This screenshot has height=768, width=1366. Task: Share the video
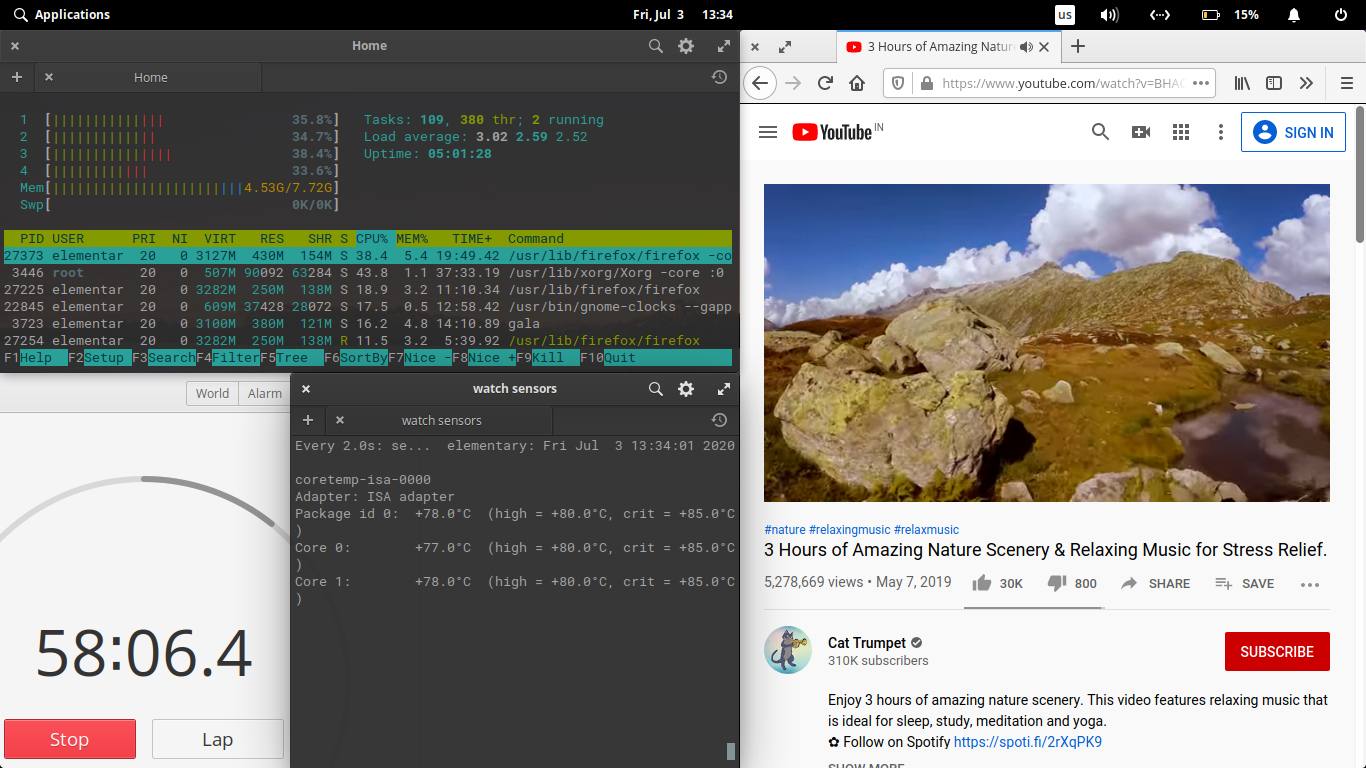[x=1155, y=583]
